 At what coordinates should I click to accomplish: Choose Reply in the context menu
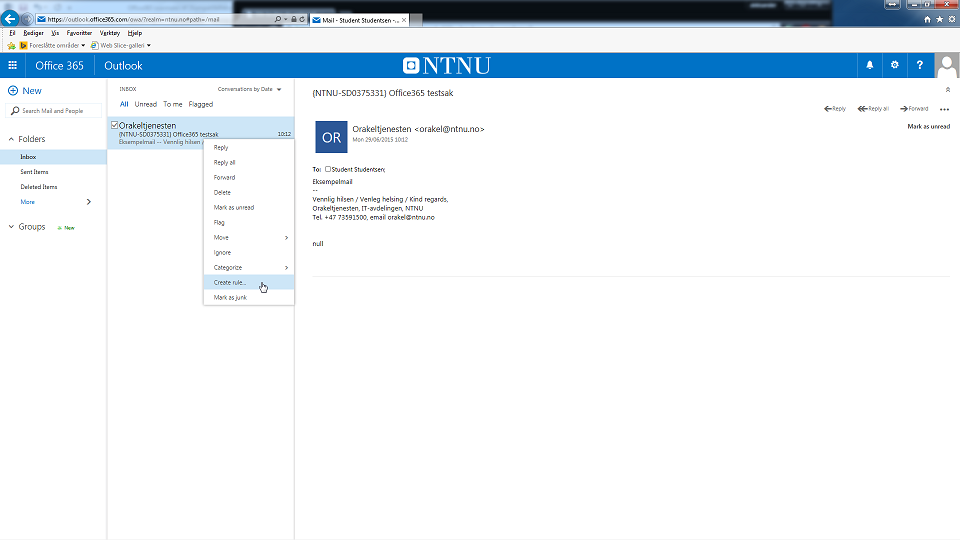click(249, 148)
